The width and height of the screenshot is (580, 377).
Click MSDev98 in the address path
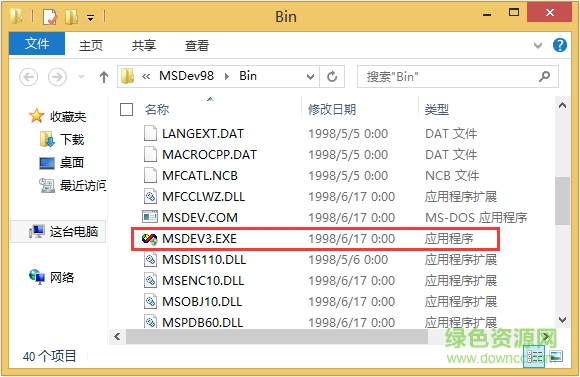point(186,76)
